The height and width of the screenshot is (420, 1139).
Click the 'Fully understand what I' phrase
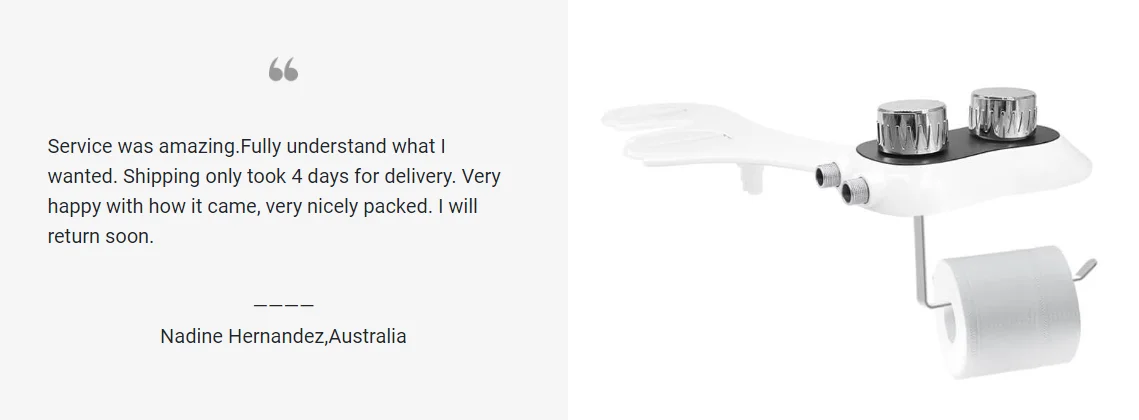(342, 146)
